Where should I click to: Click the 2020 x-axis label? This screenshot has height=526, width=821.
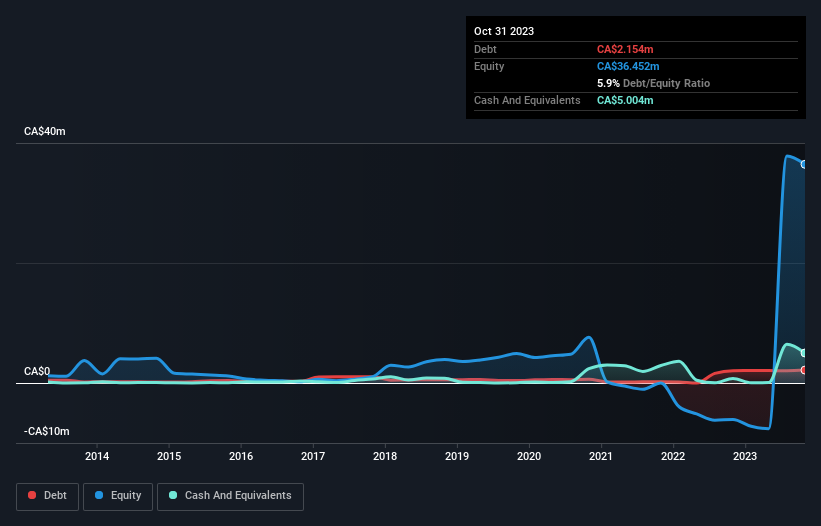529,456
